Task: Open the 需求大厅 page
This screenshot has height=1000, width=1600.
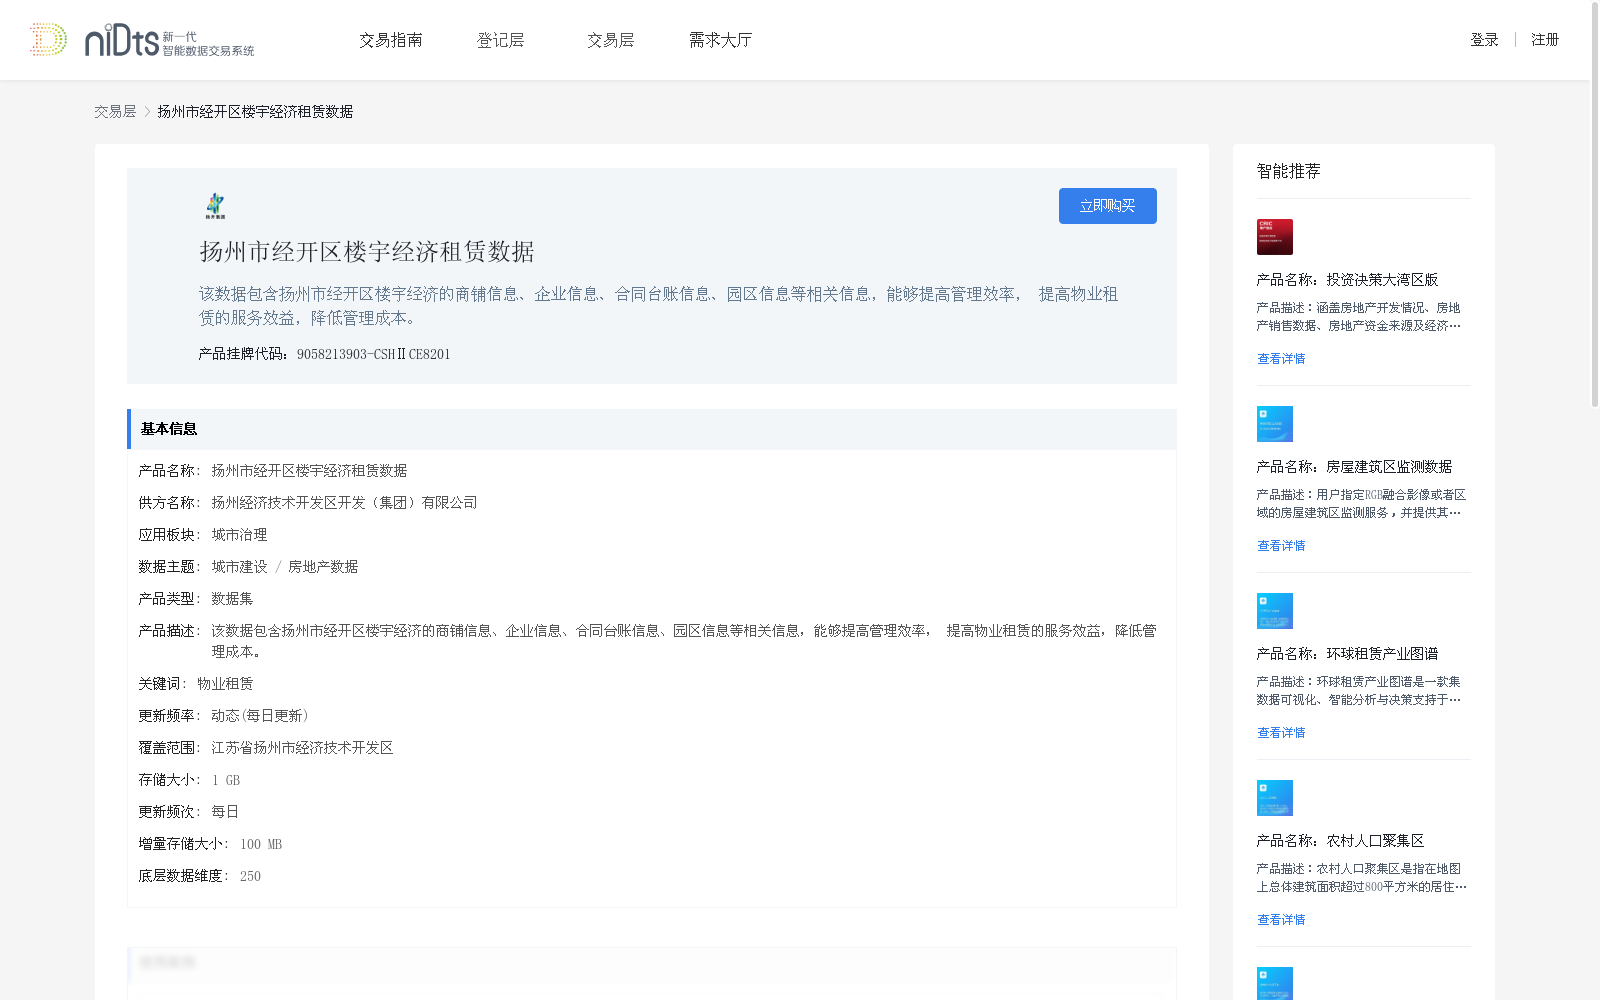Action: 720,40
